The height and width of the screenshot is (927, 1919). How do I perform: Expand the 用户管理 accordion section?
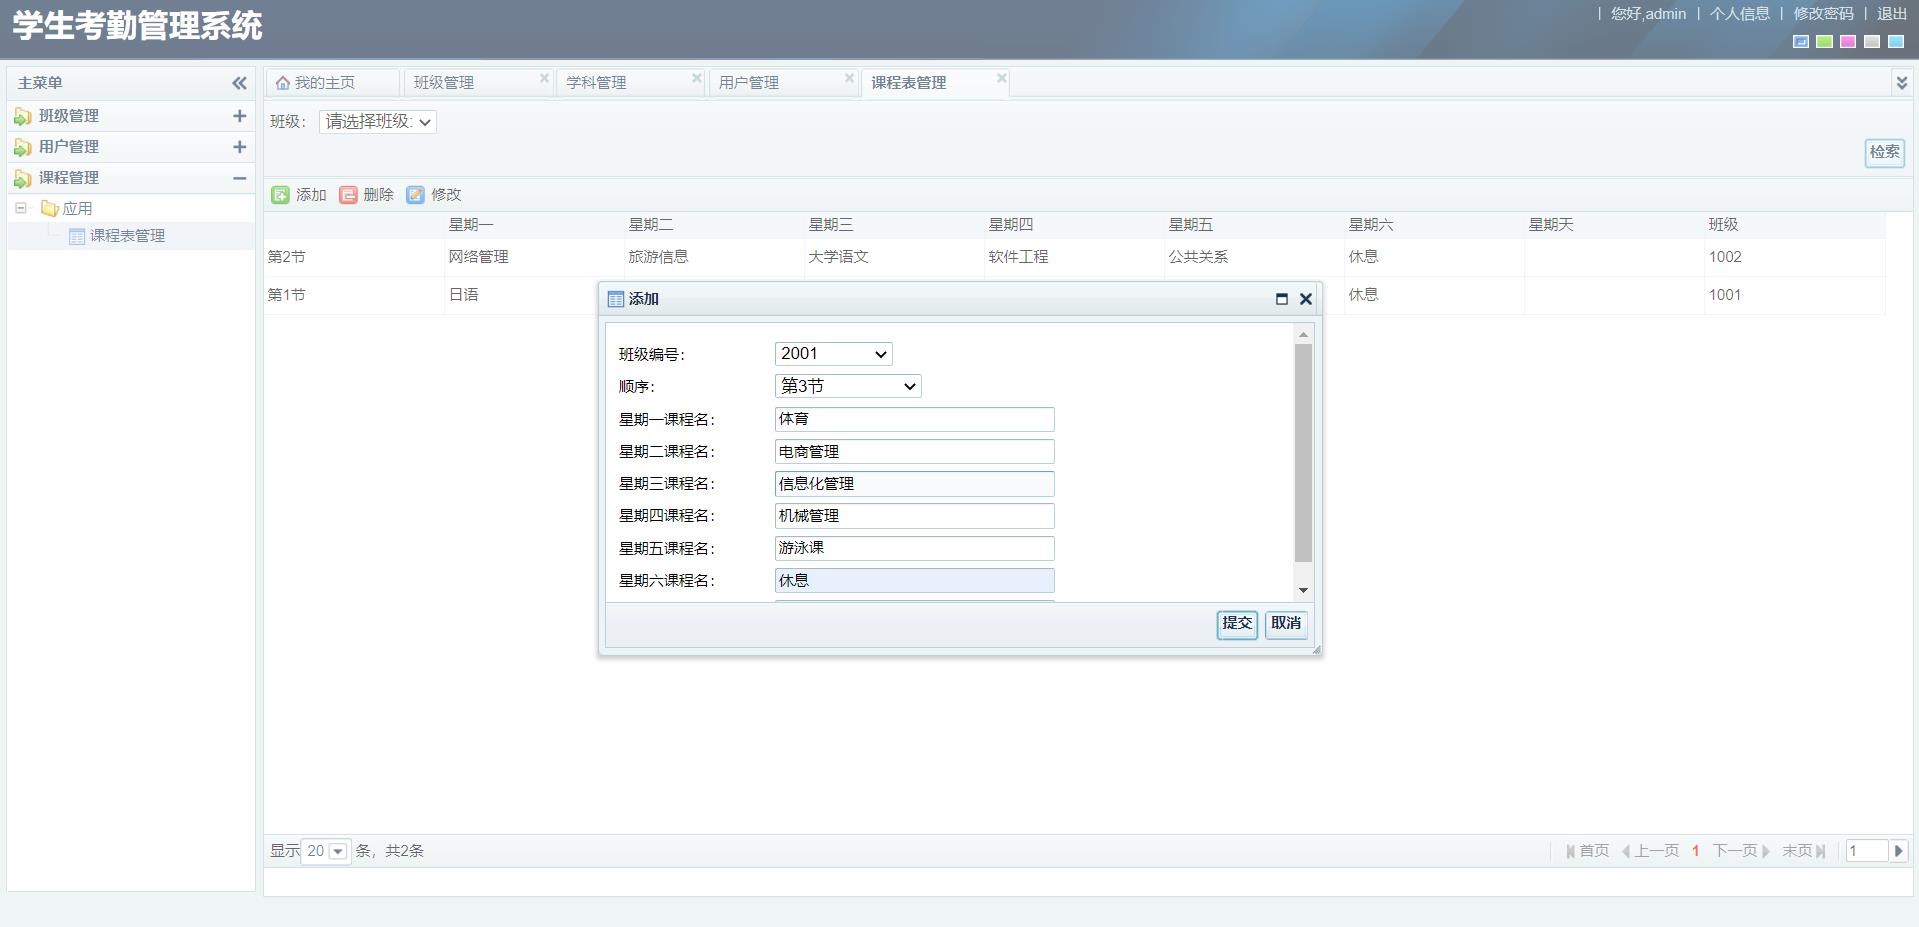pos(239,147)
